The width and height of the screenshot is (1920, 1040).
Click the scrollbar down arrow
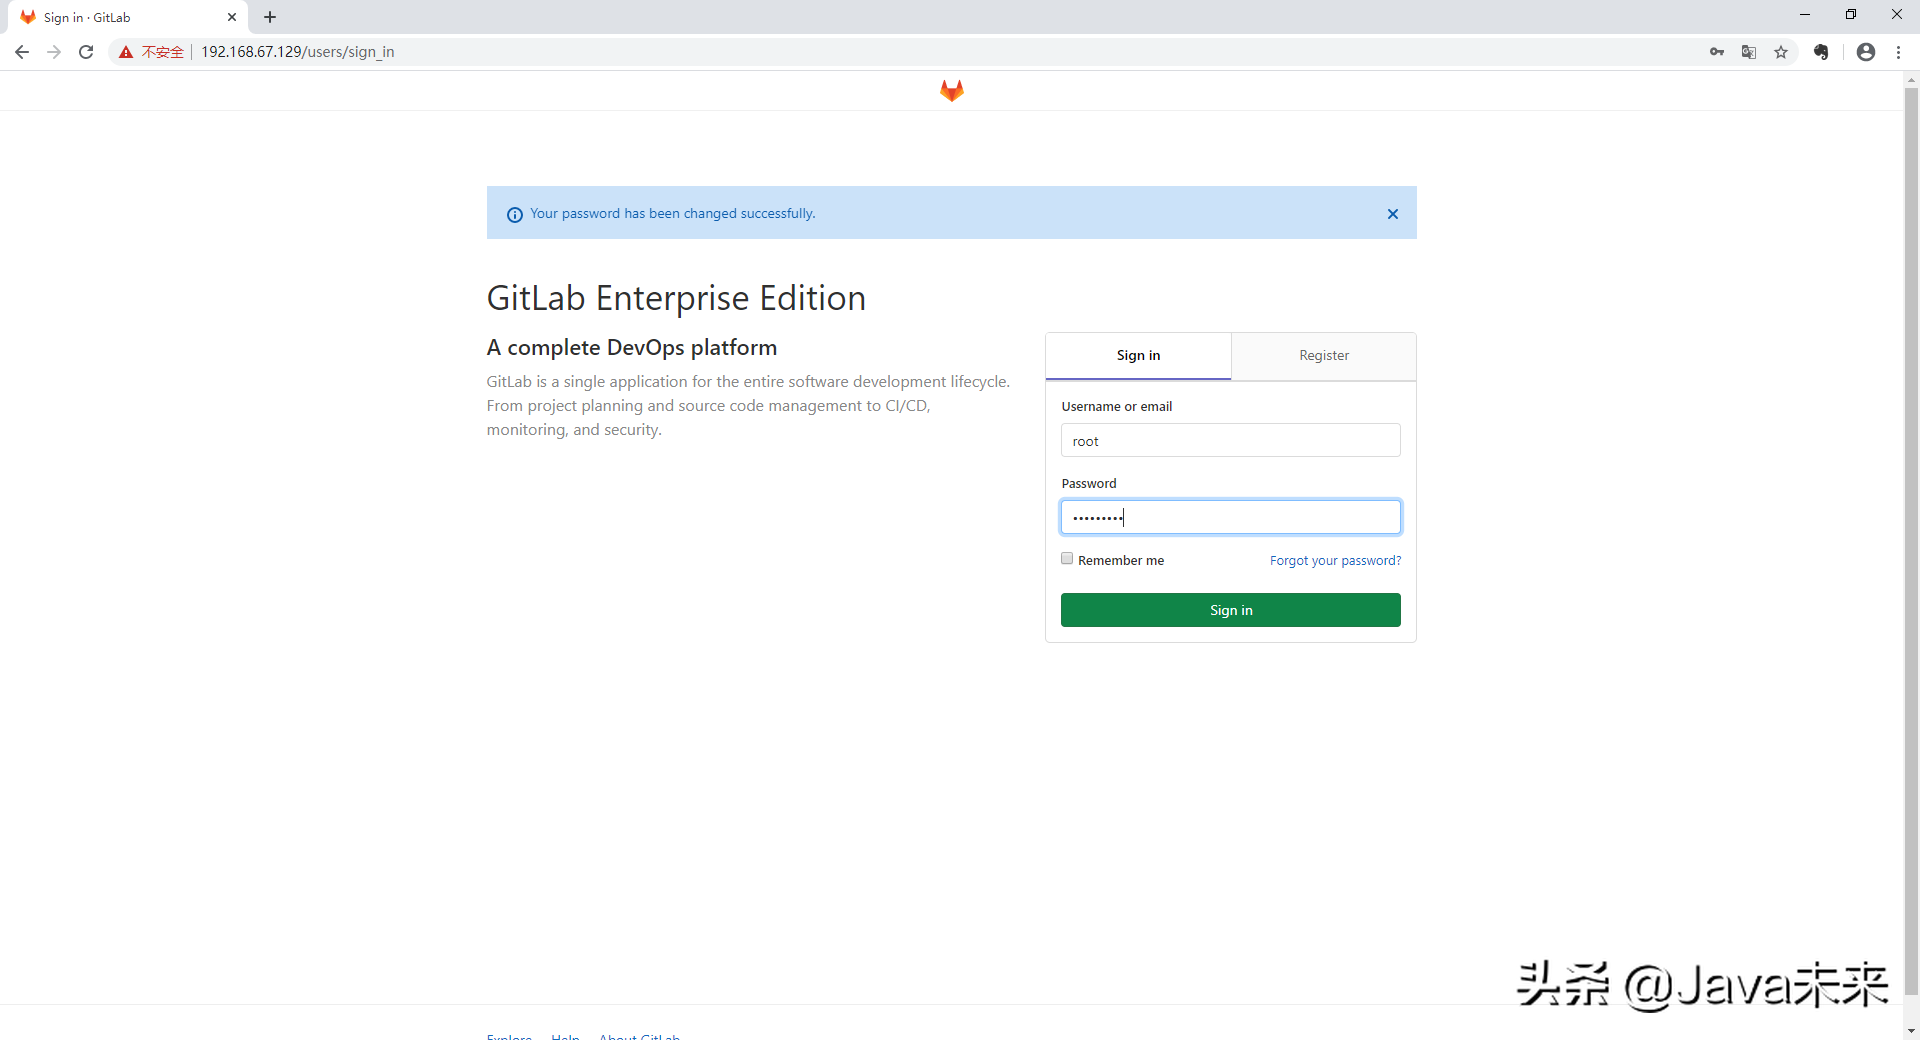[x=1911, y=1030]
